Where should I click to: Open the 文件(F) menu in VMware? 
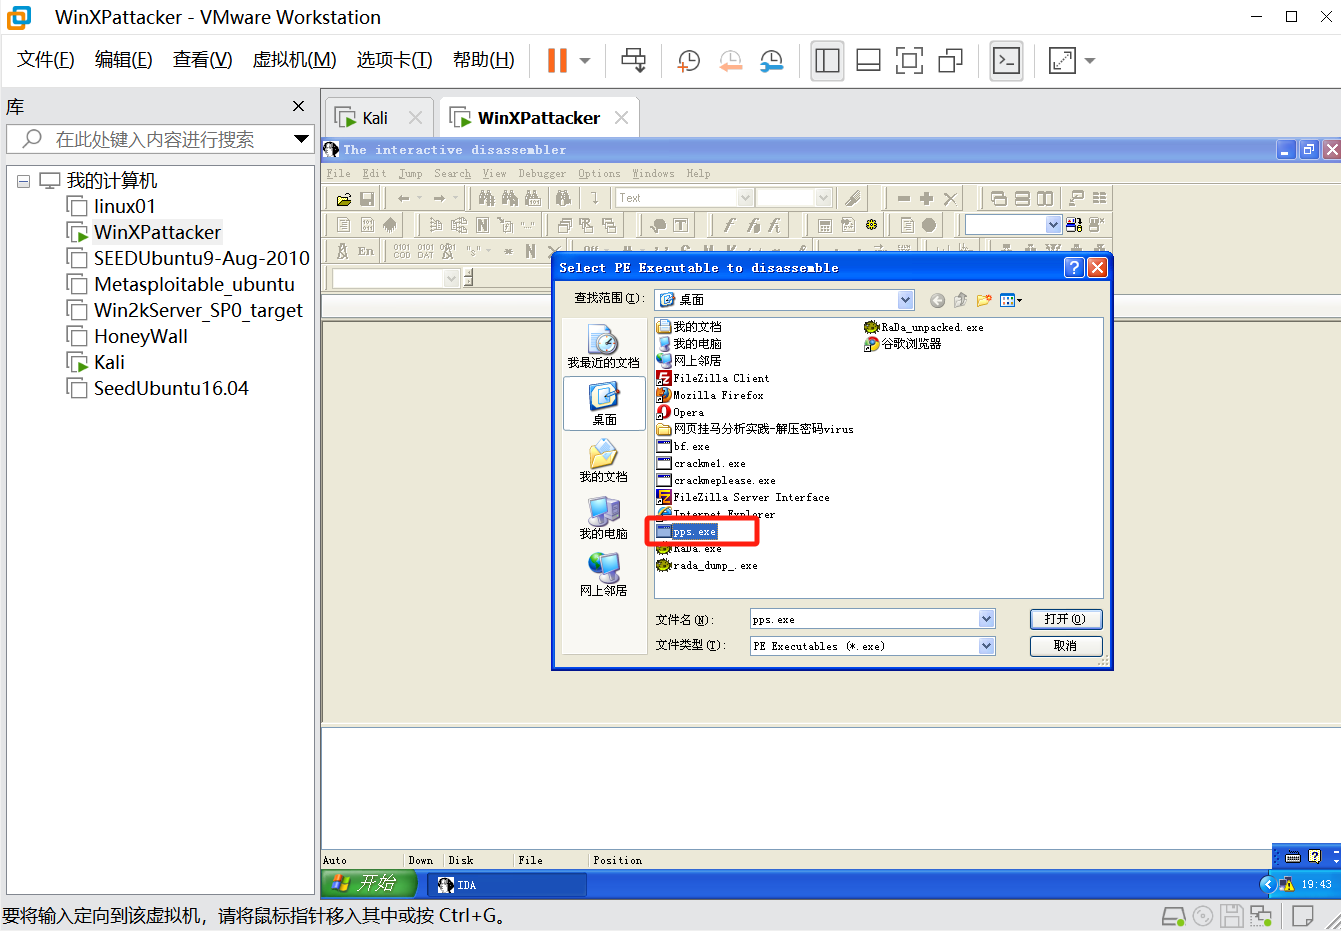pyautogui.click(x=46, y=60)
